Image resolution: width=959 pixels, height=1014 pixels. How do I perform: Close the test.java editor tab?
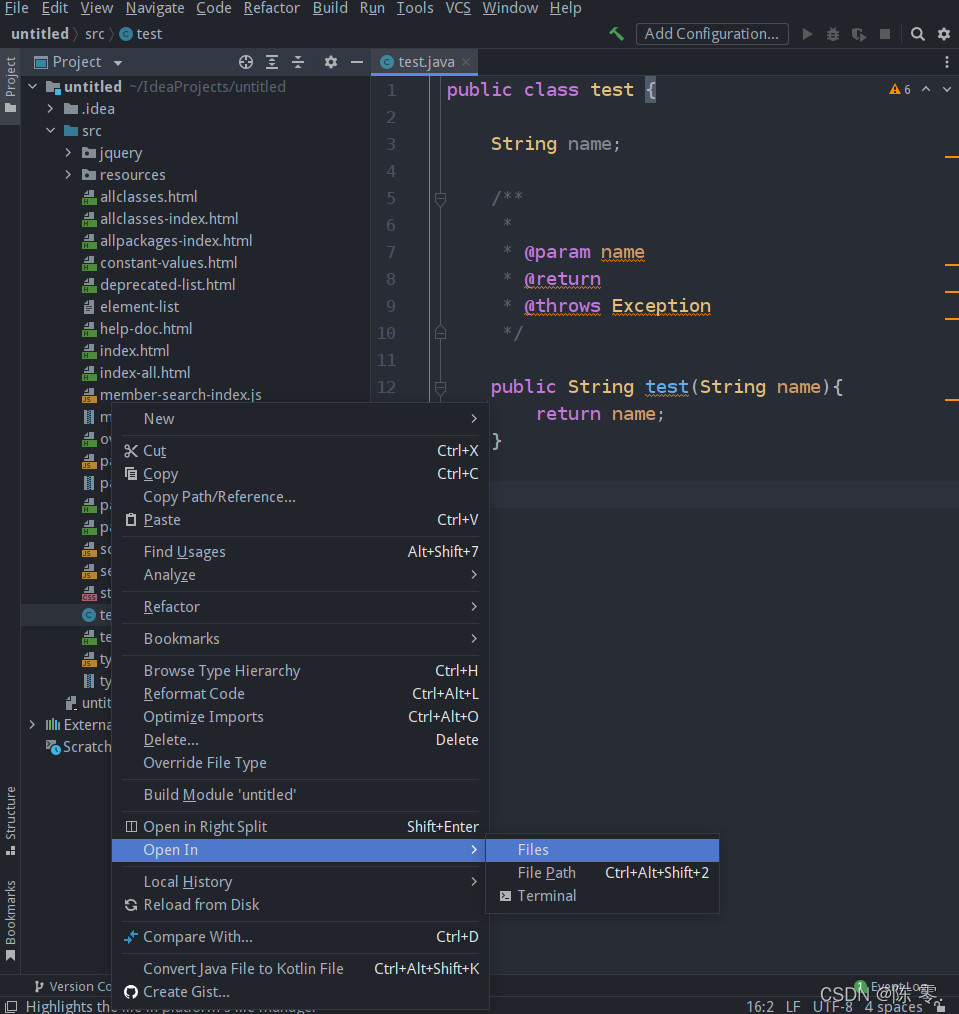click(466, 62)
